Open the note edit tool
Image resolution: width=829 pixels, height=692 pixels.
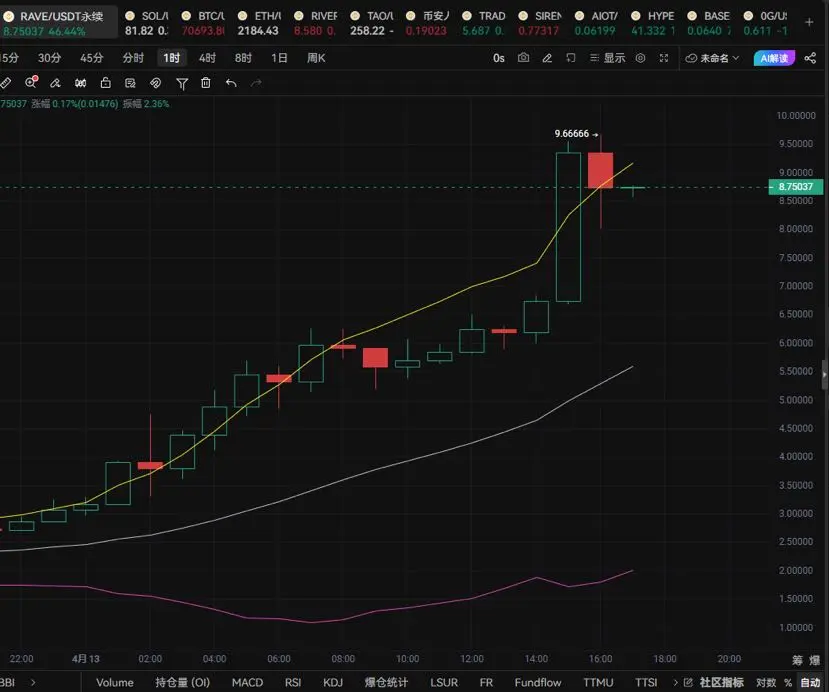tap(130, 83)
